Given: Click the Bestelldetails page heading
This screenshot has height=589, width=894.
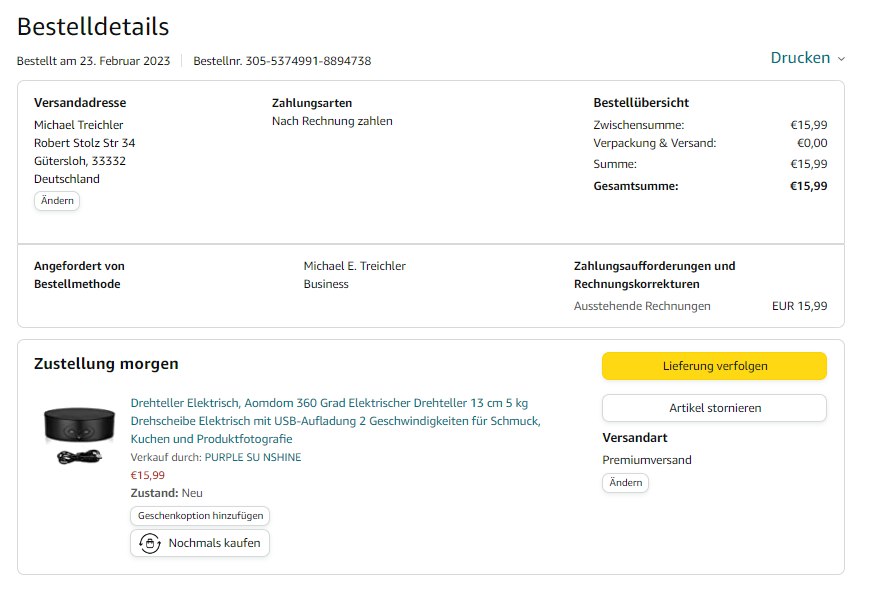Looking at the screenshot, I should tap(93, 27).
